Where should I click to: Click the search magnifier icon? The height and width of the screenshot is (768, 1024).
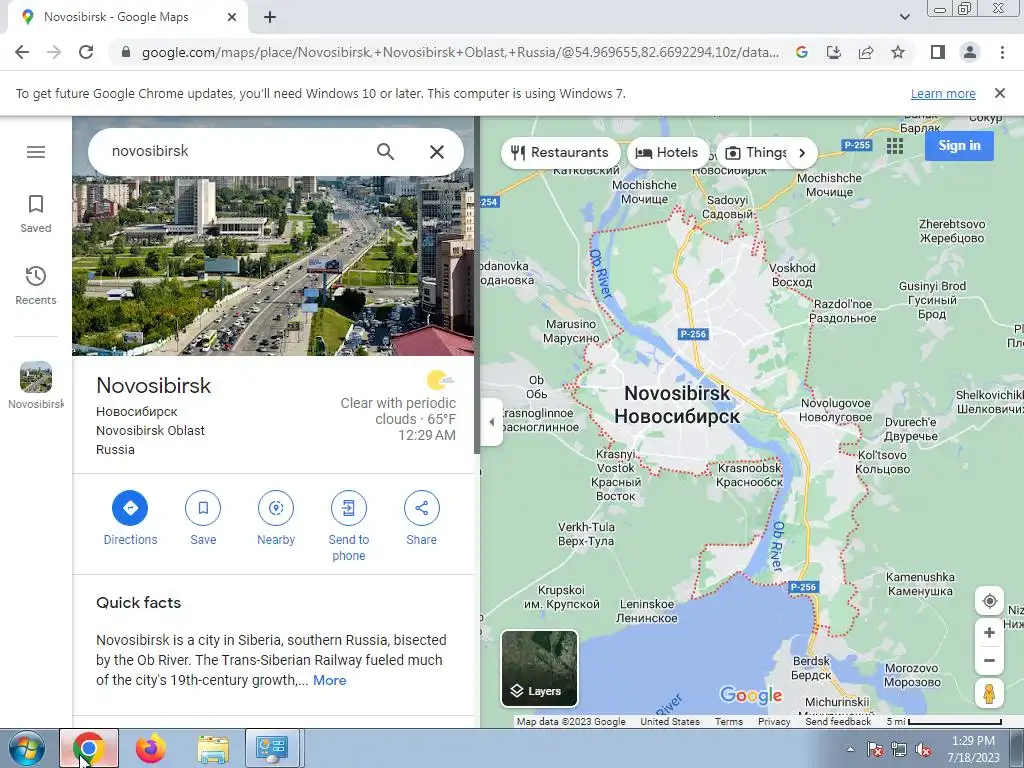tap(385, 152)
